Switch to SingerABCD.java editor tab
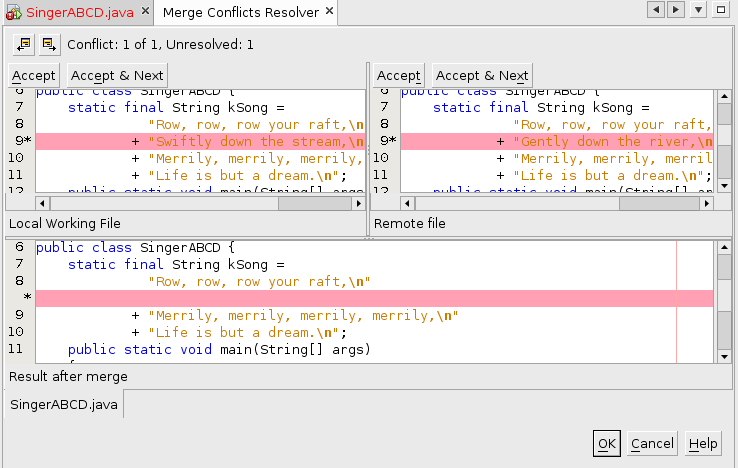The image size is (738, 468). (x=73, y=13)
